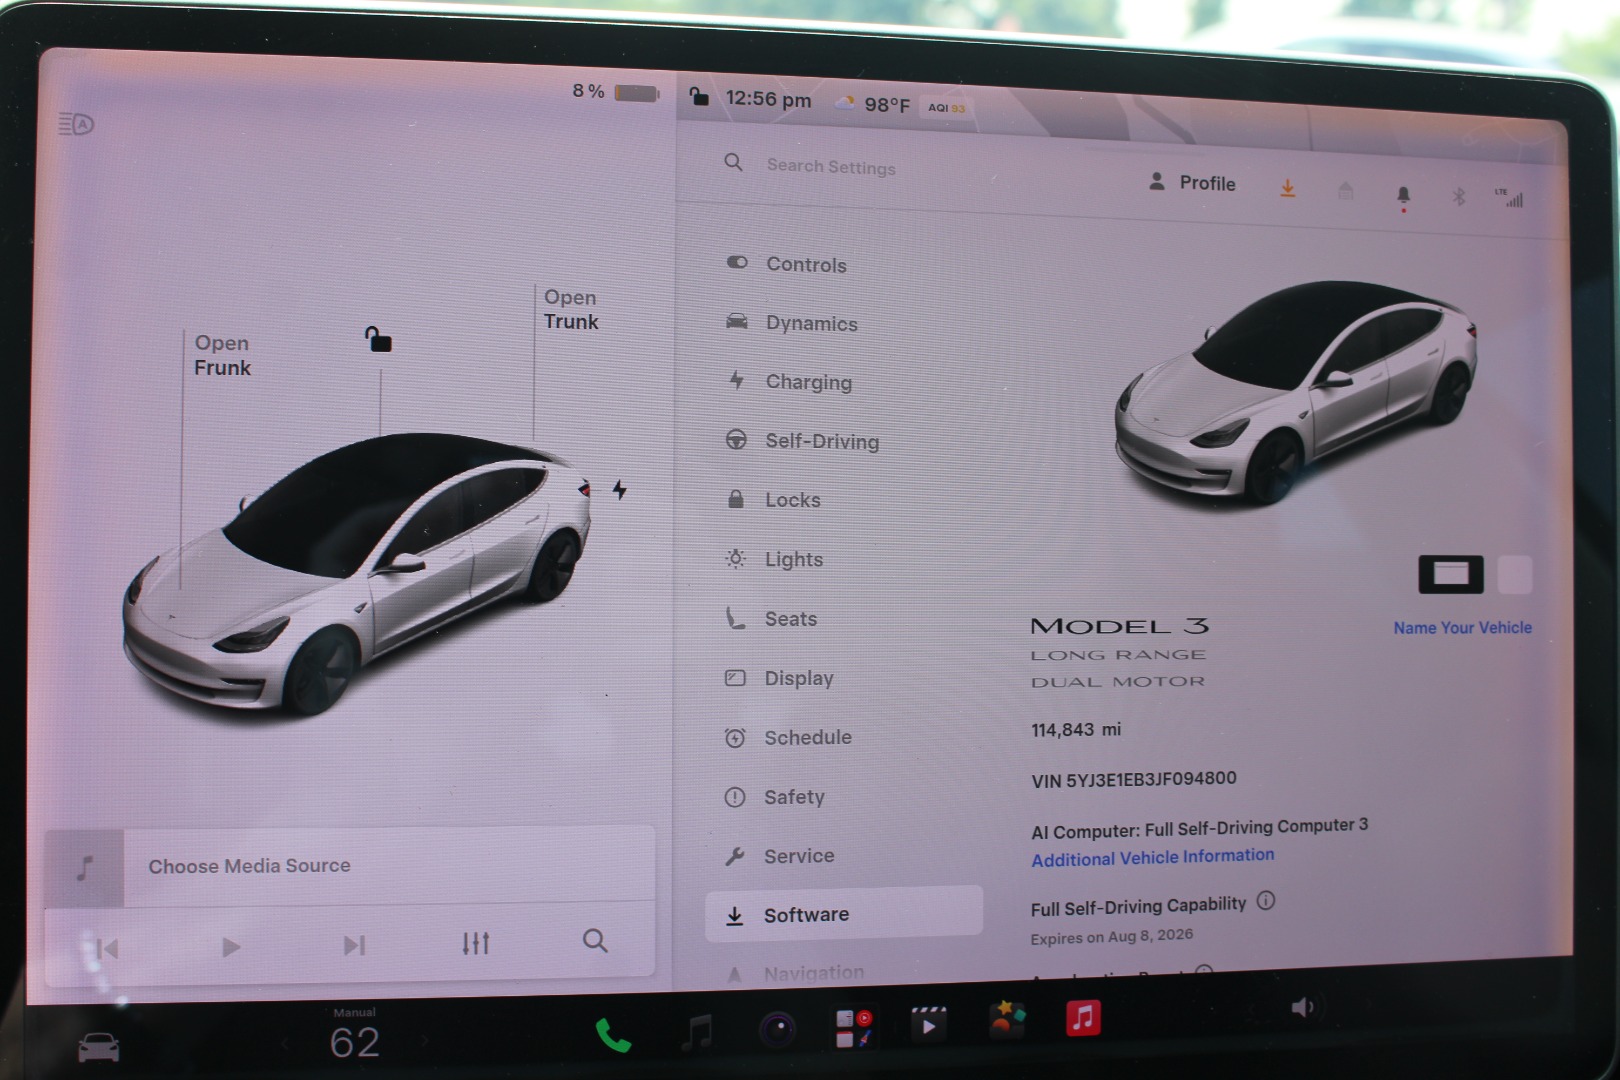This screenshot has width=1620, height=1080.
Task: Tap the VIN 5YJ3E1EB3JF094800 text
Action: 1134,779
